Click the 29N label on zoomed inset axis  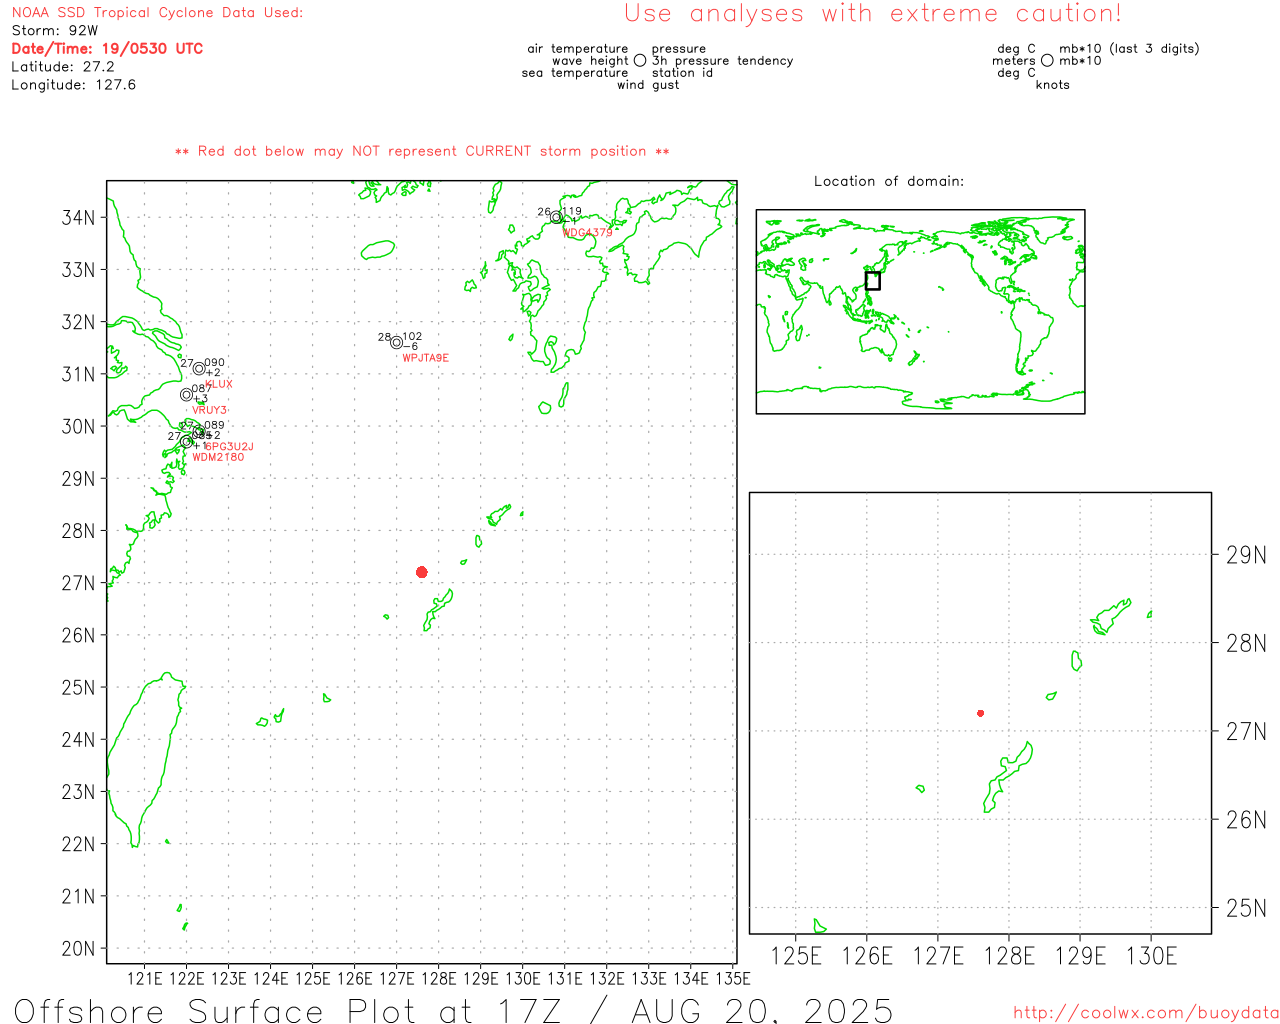tap(1247, 556)
